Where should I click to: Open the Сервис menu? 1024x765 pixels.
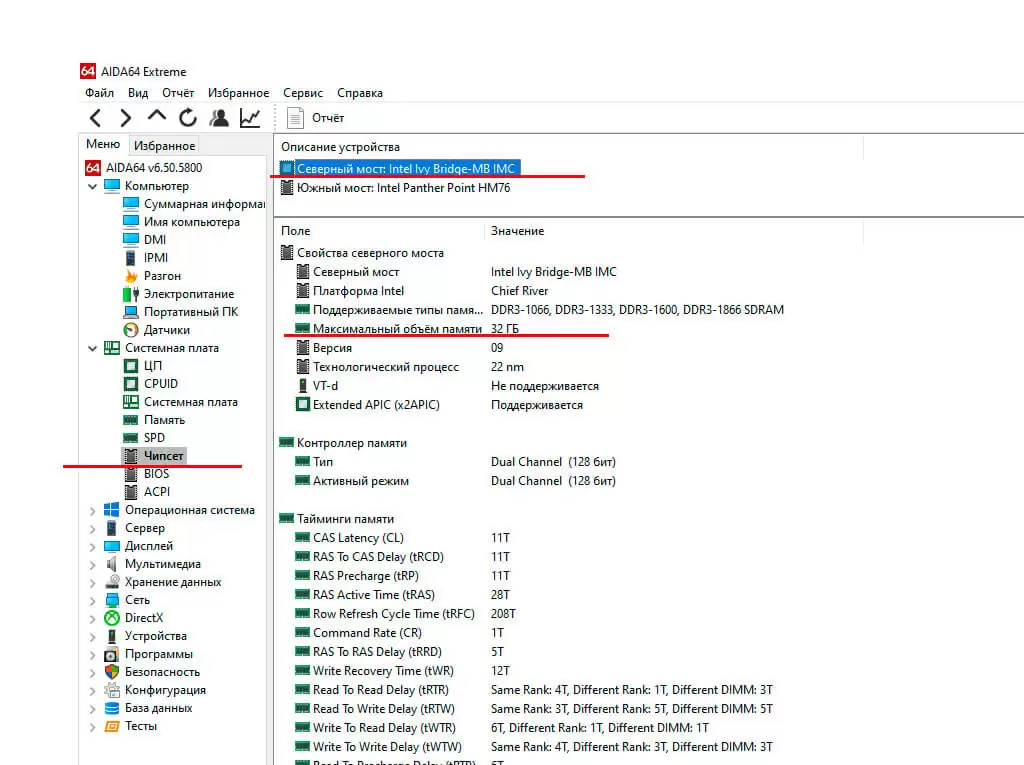[303, 93]
